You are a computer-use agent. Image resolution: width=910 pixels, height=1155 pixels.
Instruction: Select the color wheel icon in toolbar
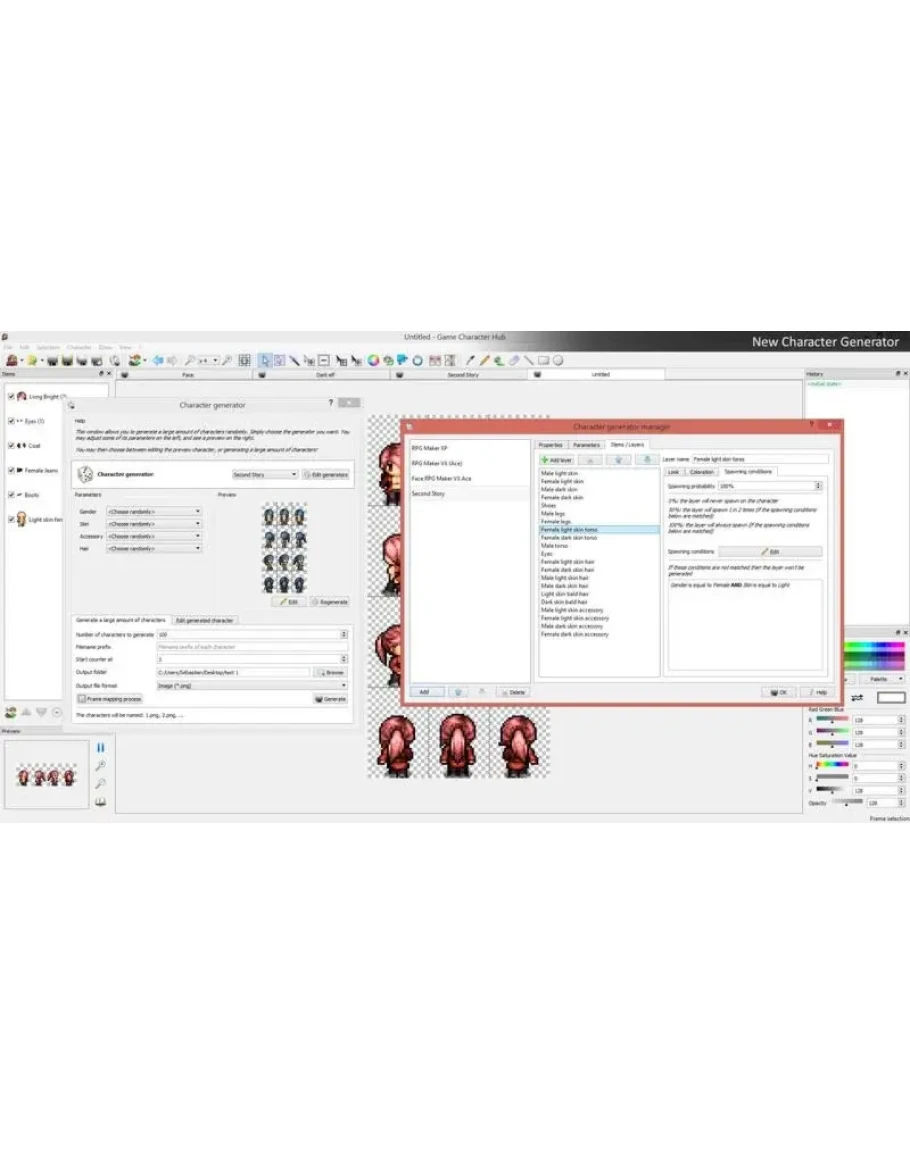(373, 360)
